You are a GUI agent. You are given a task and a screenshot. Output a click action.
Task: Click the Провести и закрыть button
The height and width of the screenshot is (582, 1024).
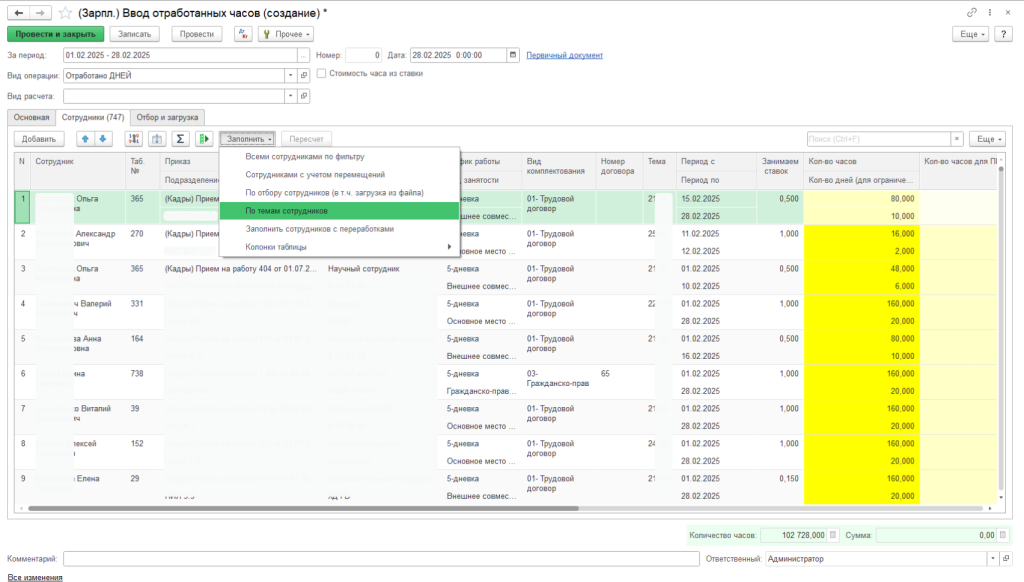[x=55, y=34]
